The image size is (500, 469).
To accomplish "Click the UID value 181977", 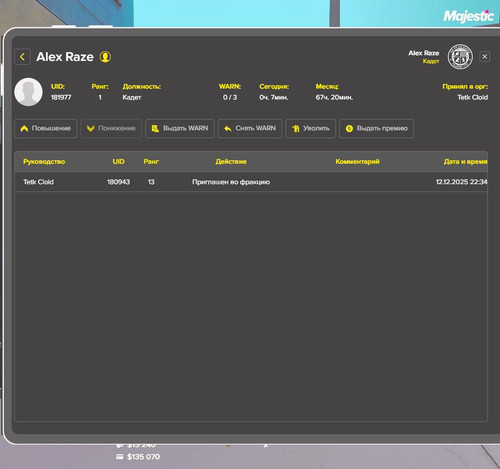I will [x=61, y=97].
